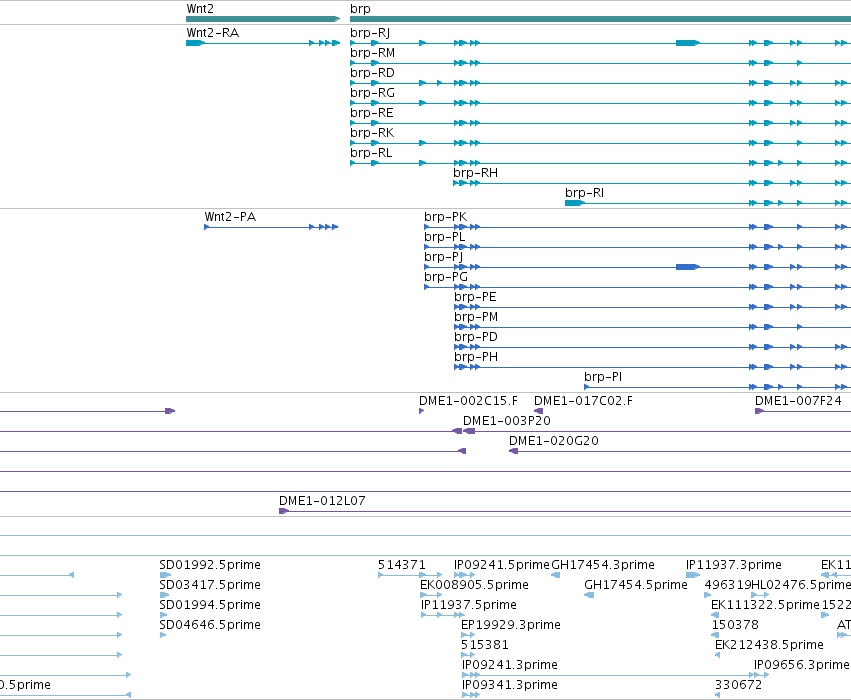Screen dimensions: 851x700
Task: Click the 514371 feature label
Action: [x=402, y=565]
